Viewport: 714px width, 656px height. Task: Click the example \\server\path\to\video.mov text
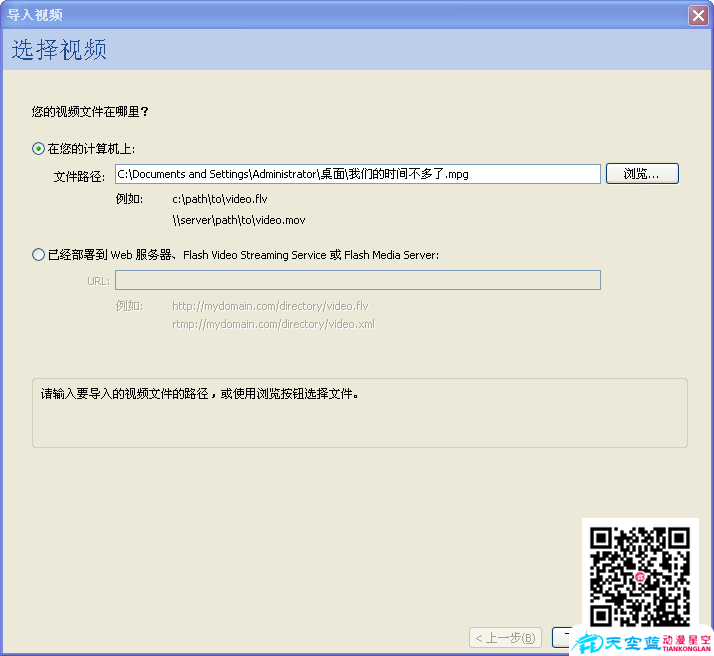pyautogui.click(x=239, y=220)
